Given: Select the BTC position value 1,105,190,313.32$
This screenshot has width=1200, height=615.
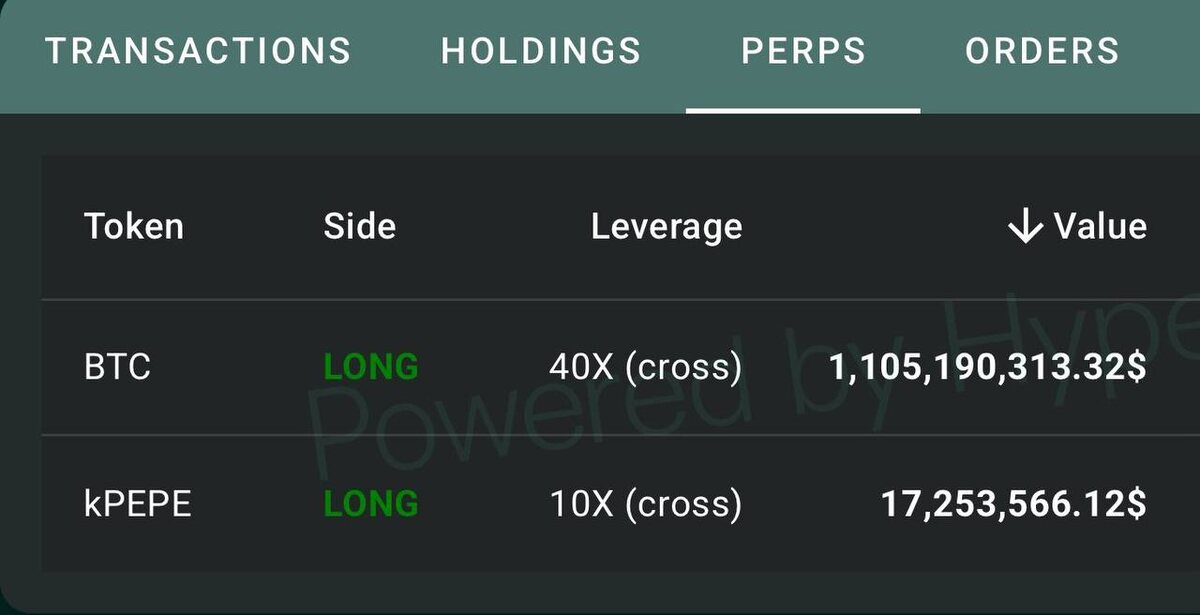Looking at the screenshot, I should click(x=987, y=367).
